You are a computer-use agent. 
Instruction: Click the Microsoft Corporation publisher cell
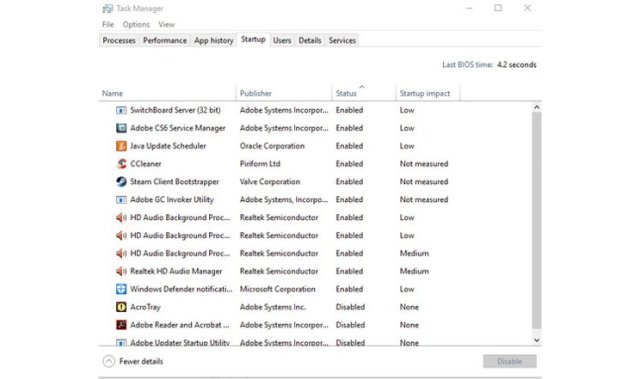point(278,289)
